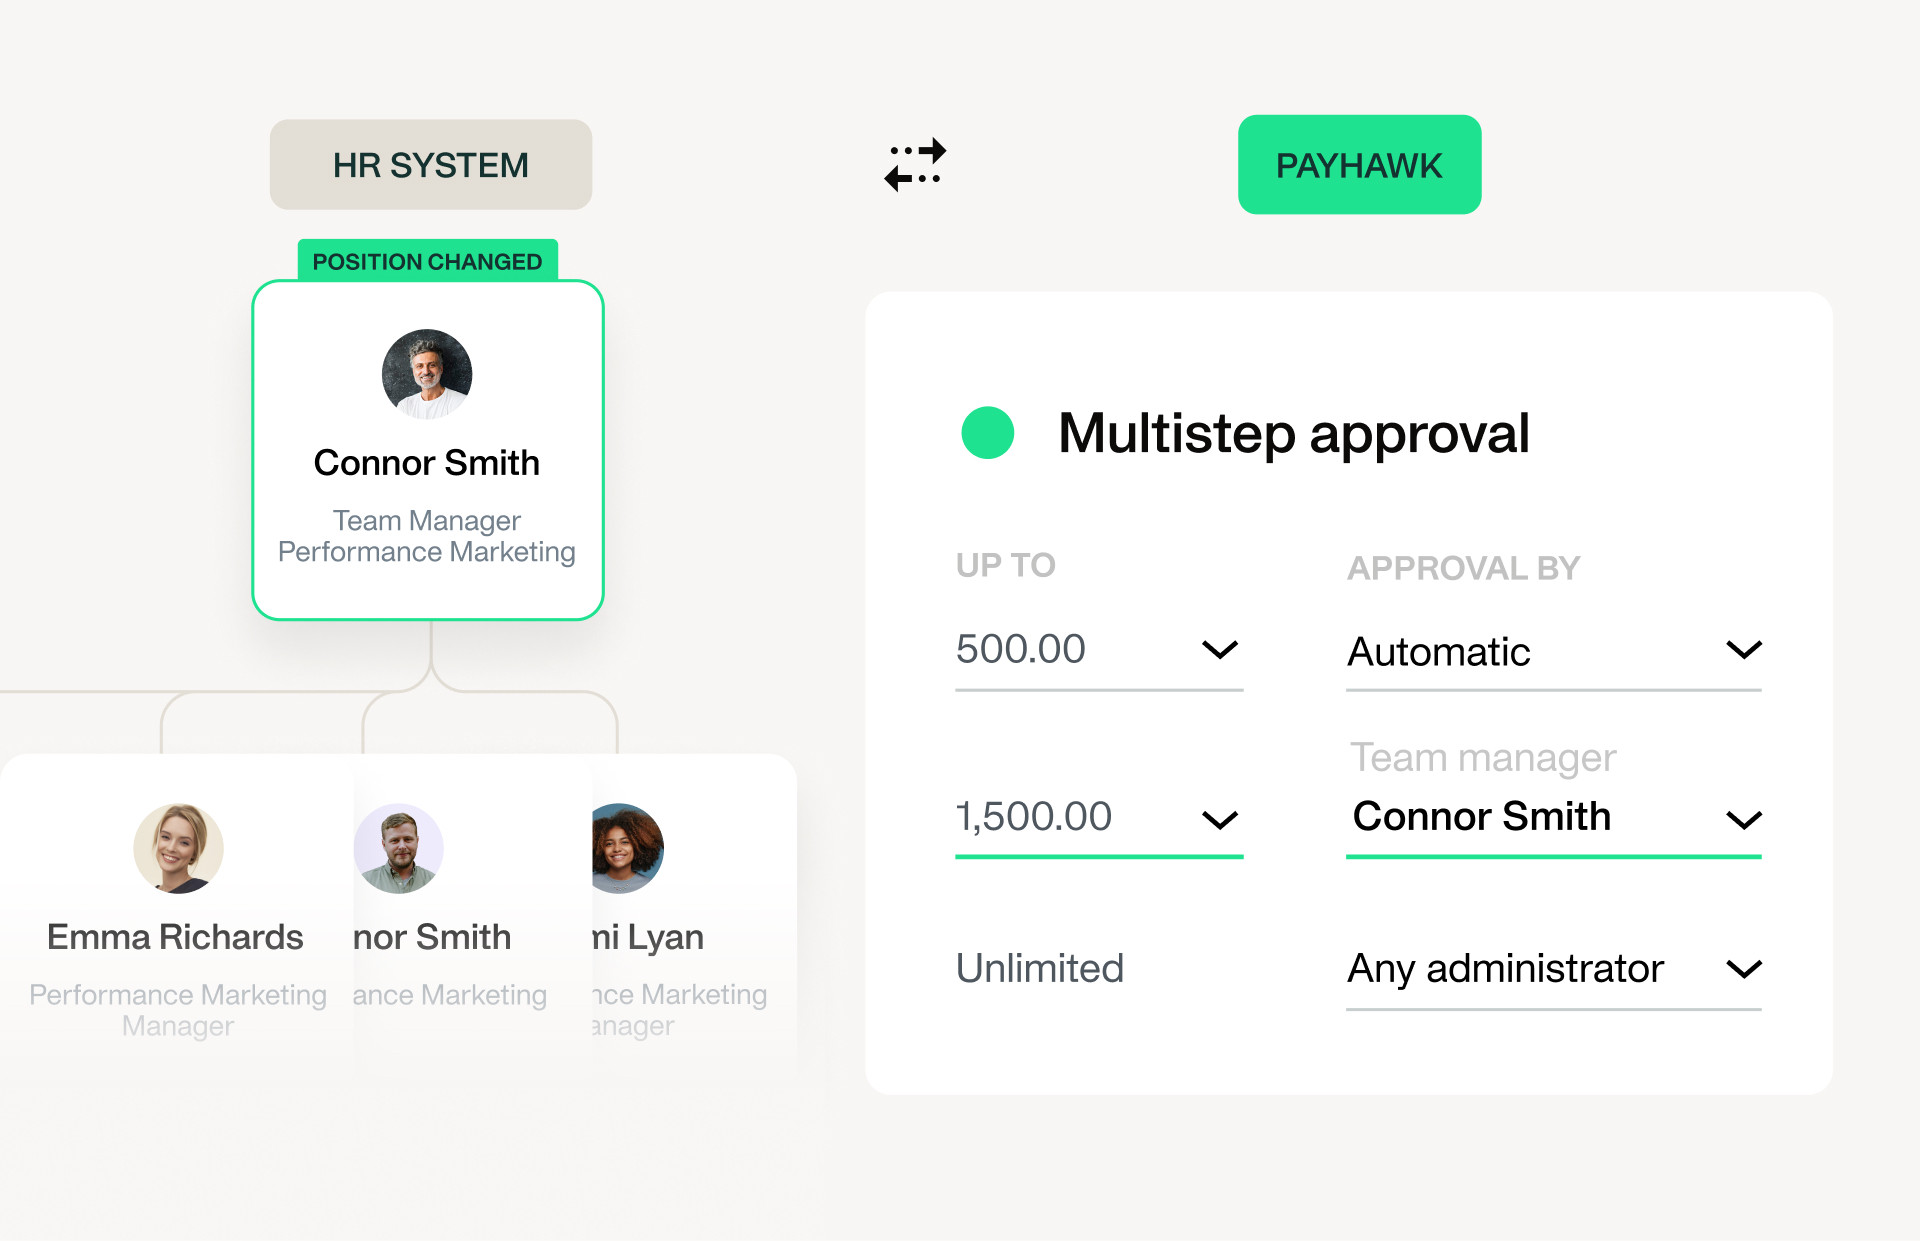Click the PAYHAWK button
This screenshot has width=1920, height=1241.
(1359, 165)
